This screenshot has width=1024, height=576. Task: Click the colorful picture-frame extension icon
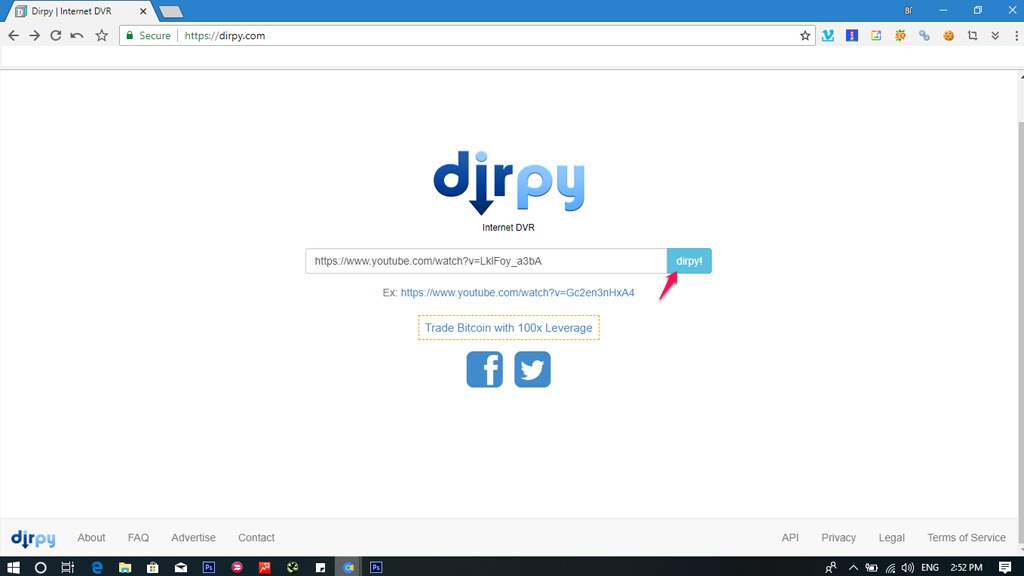pos(876,35)
